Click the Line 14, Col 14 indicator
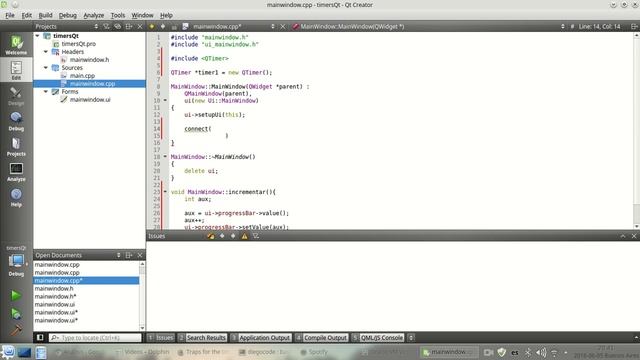 pyautogui.click(x=600, y=27)
